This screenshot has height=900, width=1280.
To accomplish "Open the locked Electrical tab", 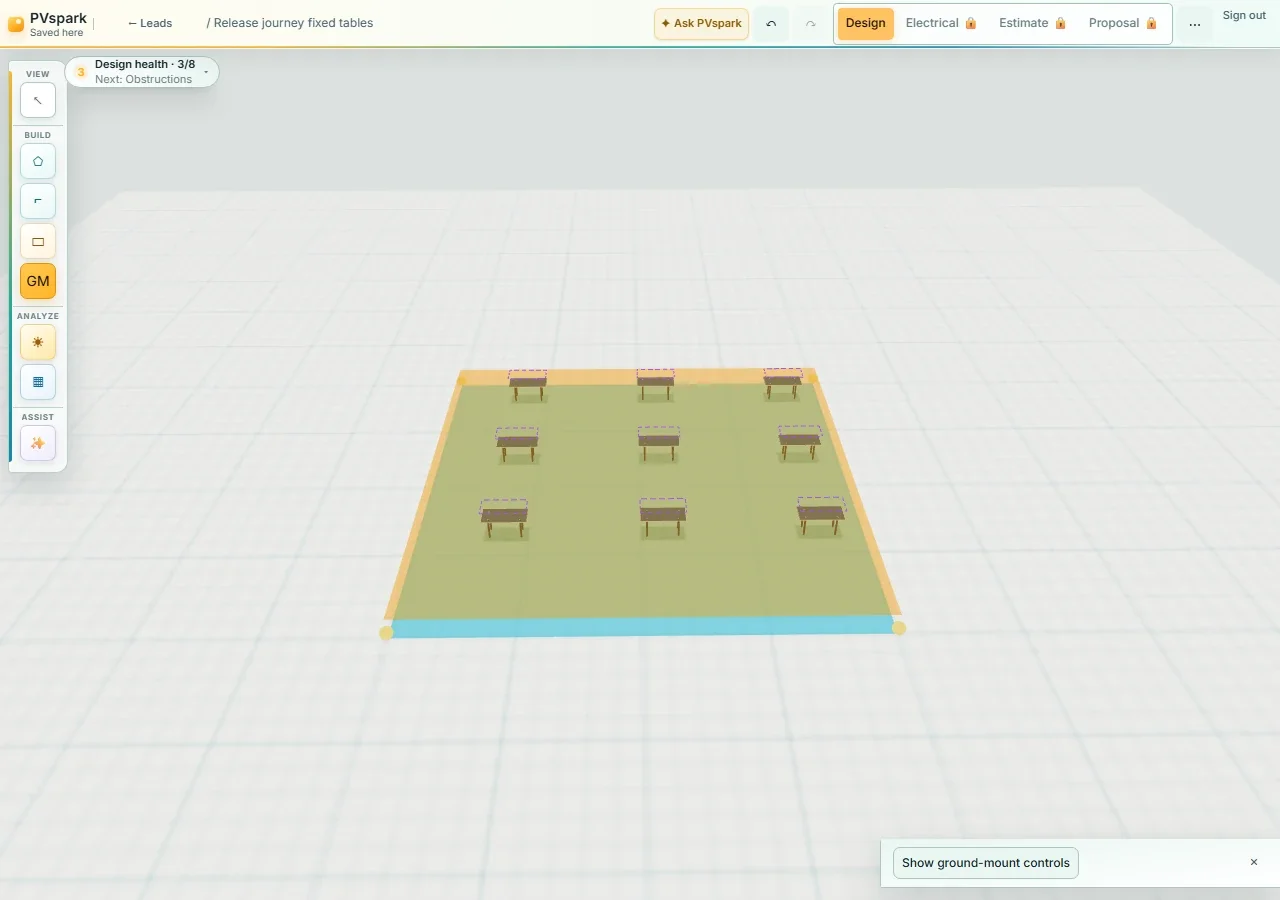I will pyautogui.click(x=941, y=23).
